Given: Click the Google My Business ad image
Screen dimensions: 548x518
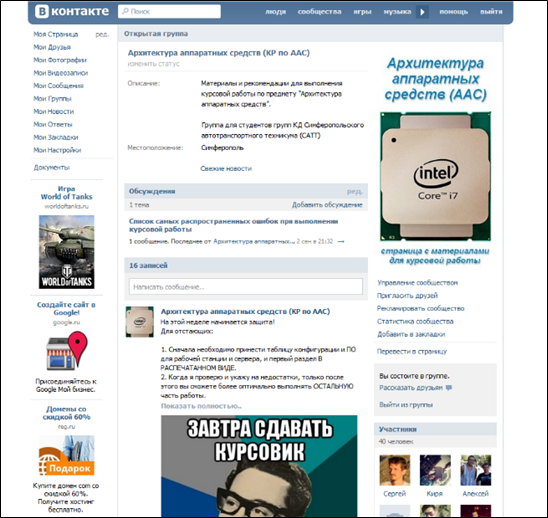Looking at the screenshot, I should (x=66, y=351).
